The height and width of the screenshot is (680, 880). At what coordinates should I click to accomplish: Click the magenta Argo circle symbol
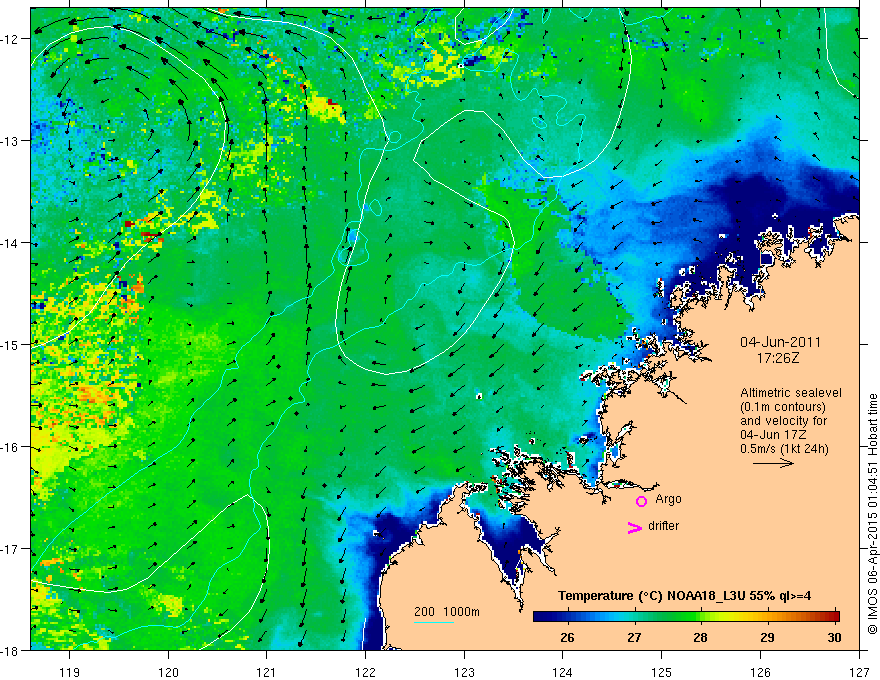coord(641,501)
